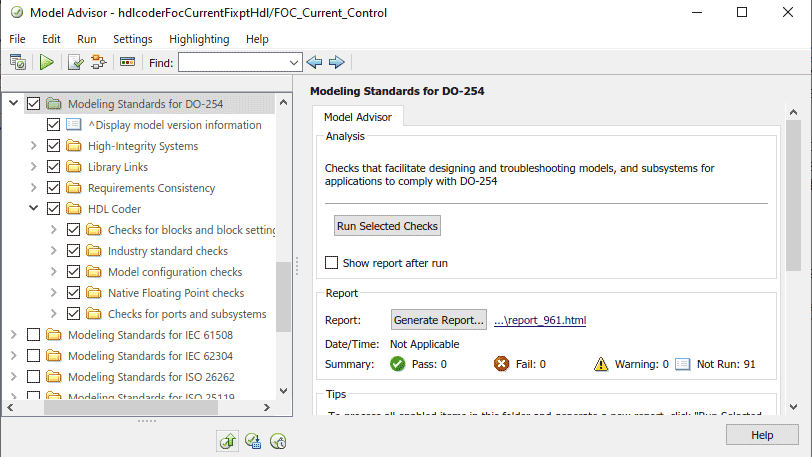Uncheck the High-Integrity Systems folder checkbox
Screen dimensions: 812x457
[54, 146]
